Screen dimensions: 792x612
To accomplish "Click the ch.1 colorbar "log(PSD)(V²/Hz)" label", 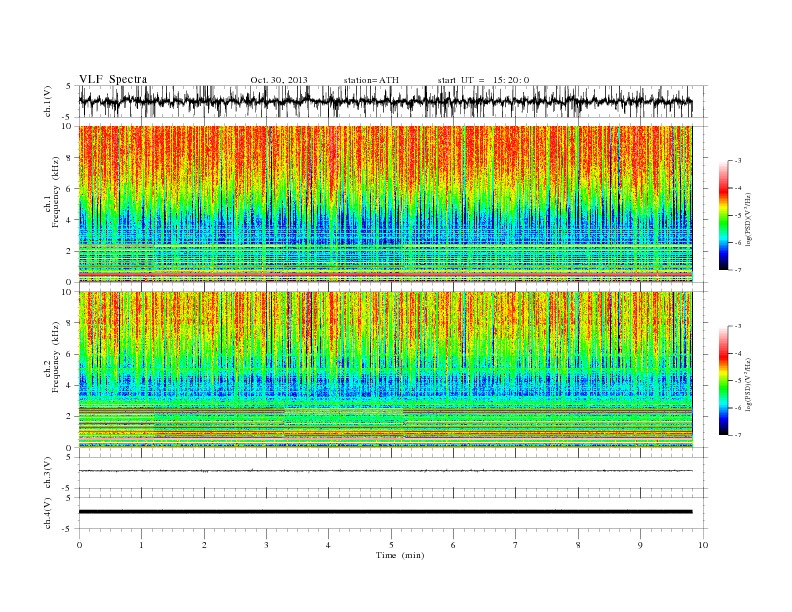I will pos(748,218).
